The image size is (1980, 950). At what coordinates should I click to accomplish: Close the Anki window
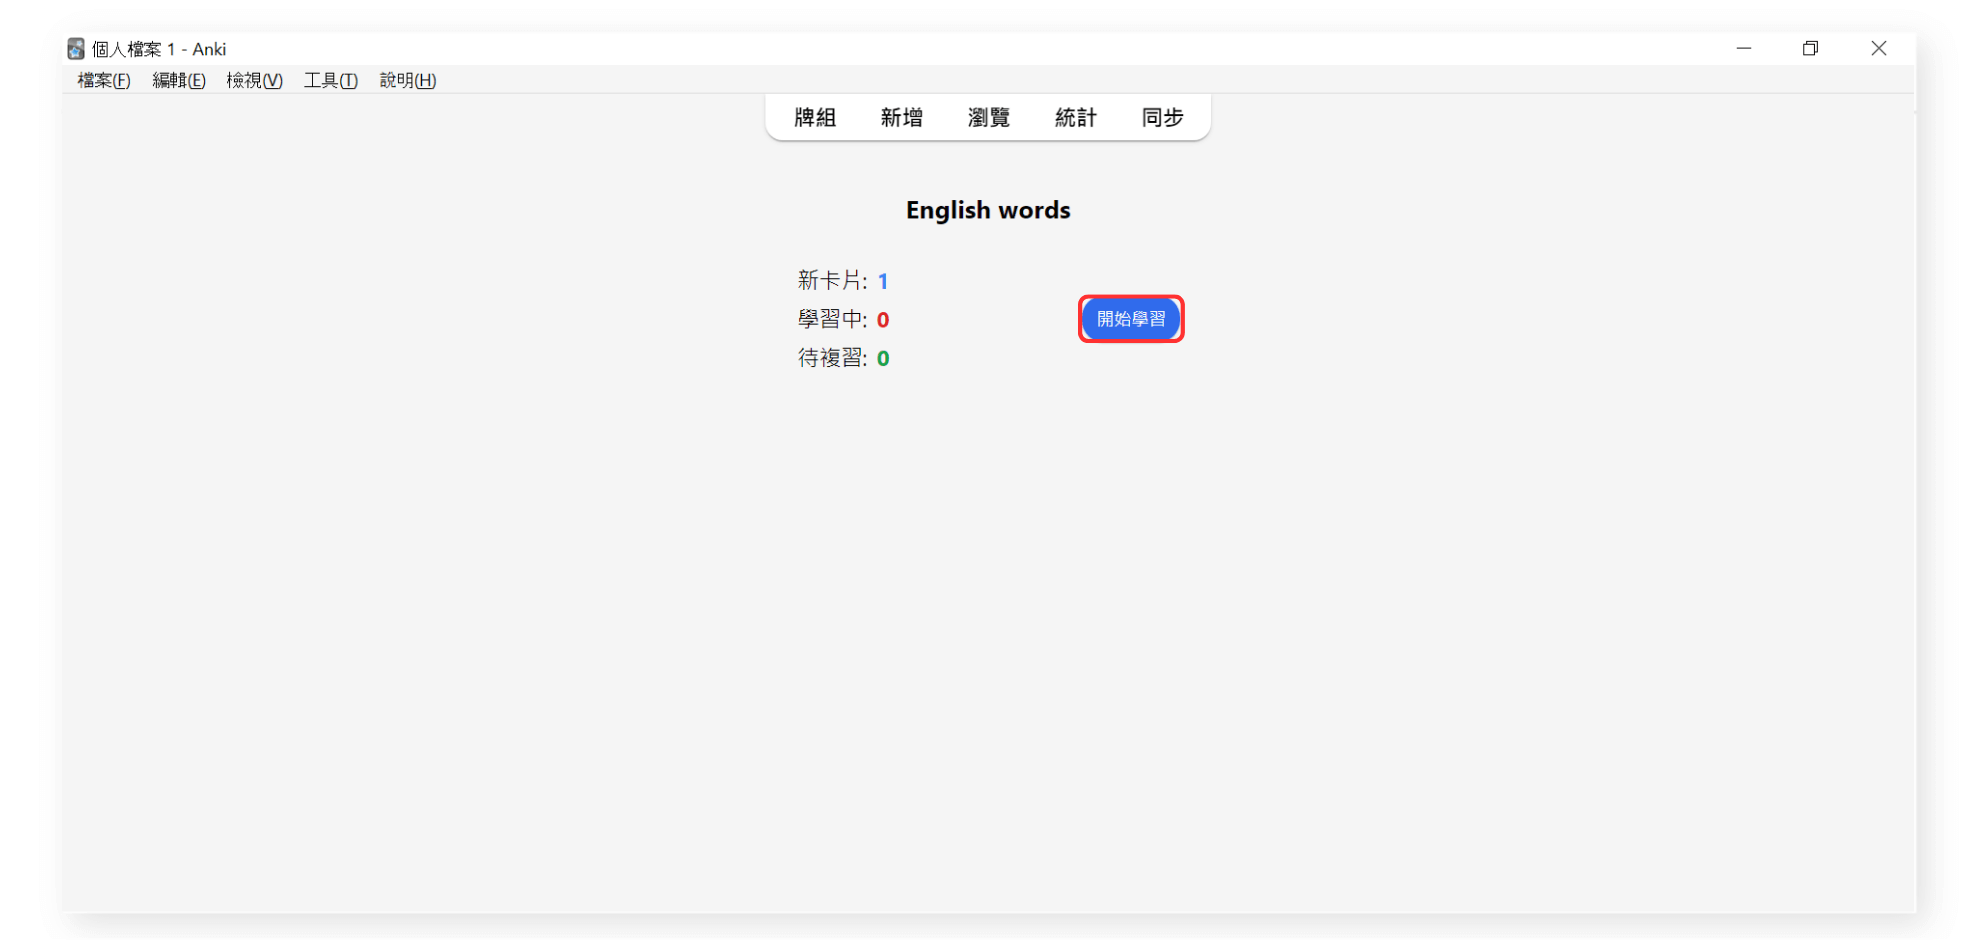pos(1878,48)
